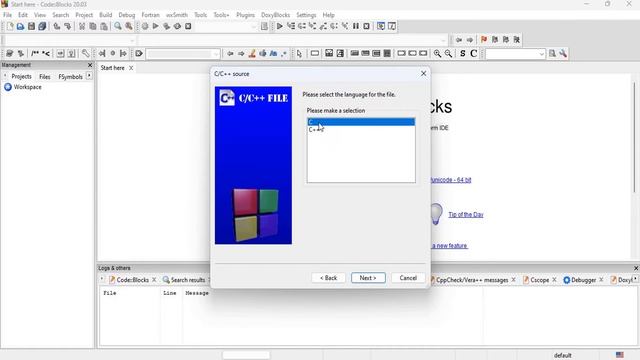The width and height of the screenshot is (640, 360).
Task: Click the lightbulb Tip of the Day icon
Action: pos(436,214)
